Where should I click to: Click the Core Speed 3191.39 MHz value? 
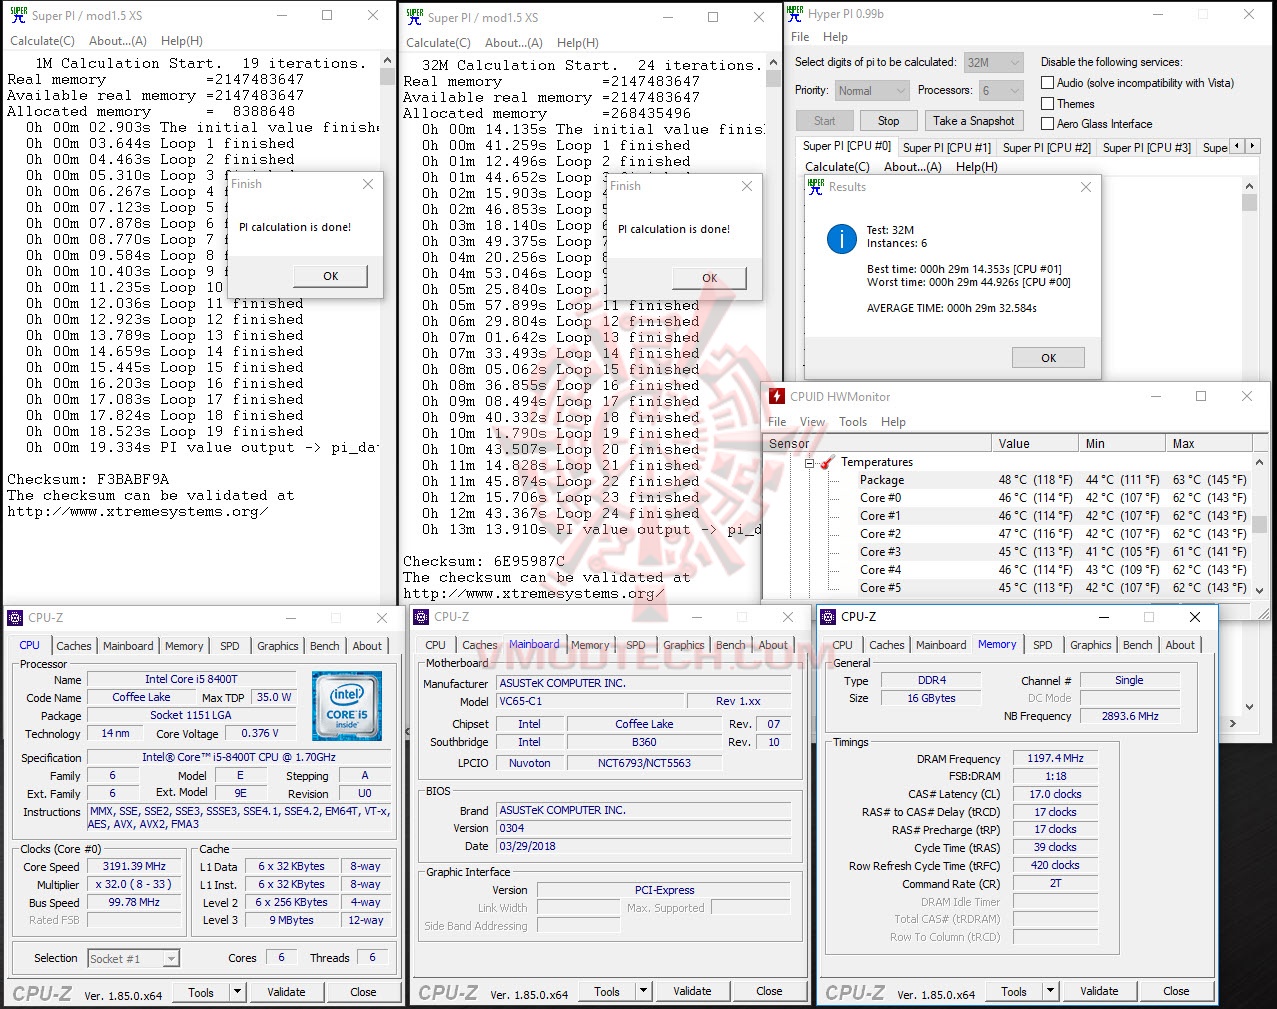[x=134, y=867]
